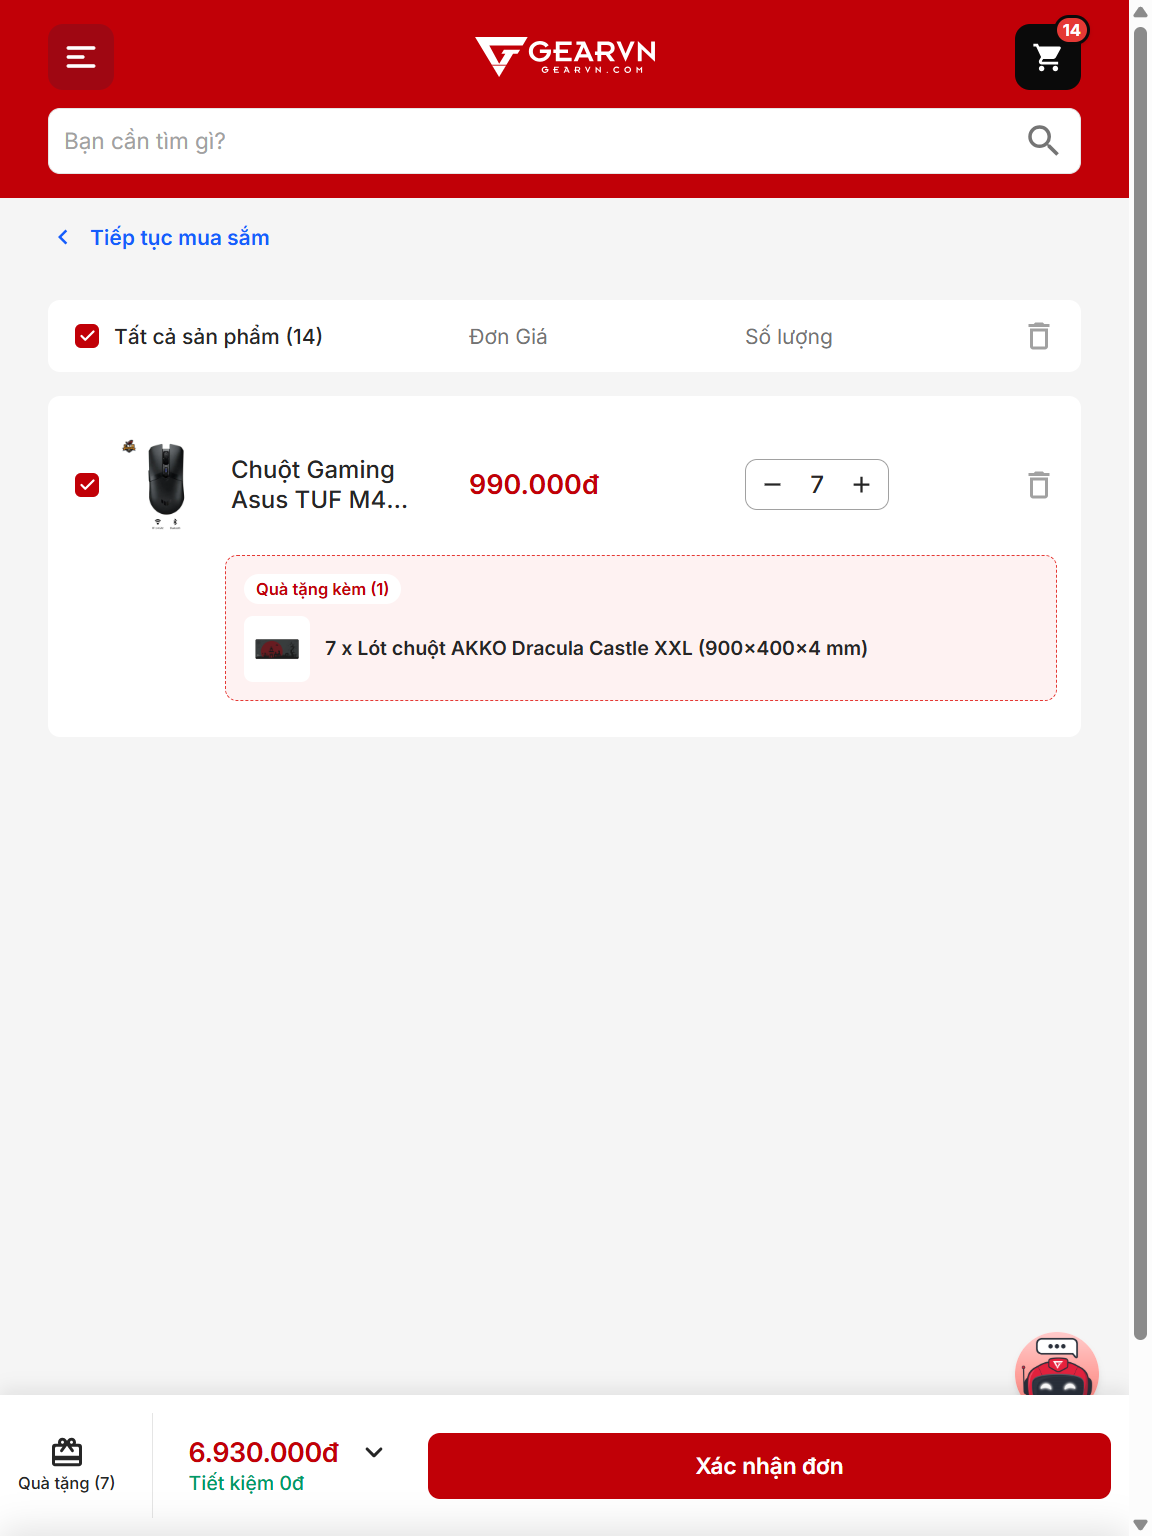This screenshot has width=1152, height=1536.
Task: Open the Chuột Gaming Asus TUF product title
Action: [320, 485]
